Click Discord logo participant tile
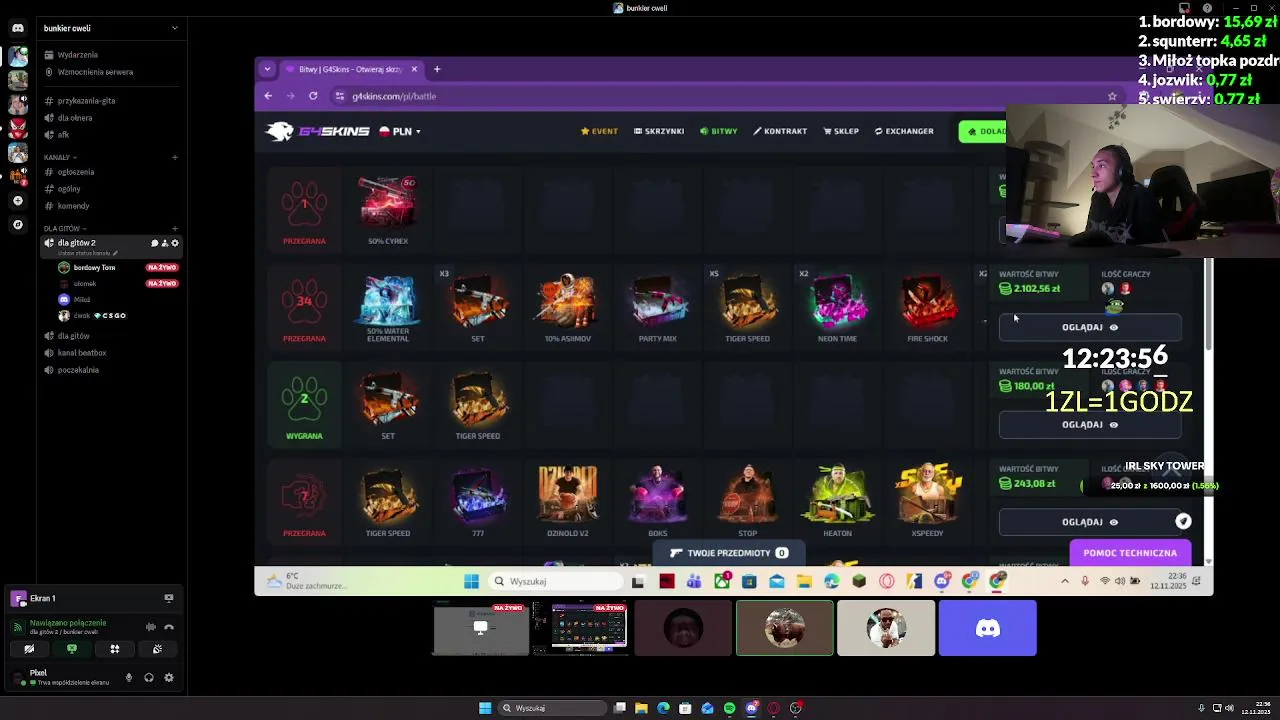The width and height of the screenshot is (1280, 720). pyautogui.click(x=987, y=628)
